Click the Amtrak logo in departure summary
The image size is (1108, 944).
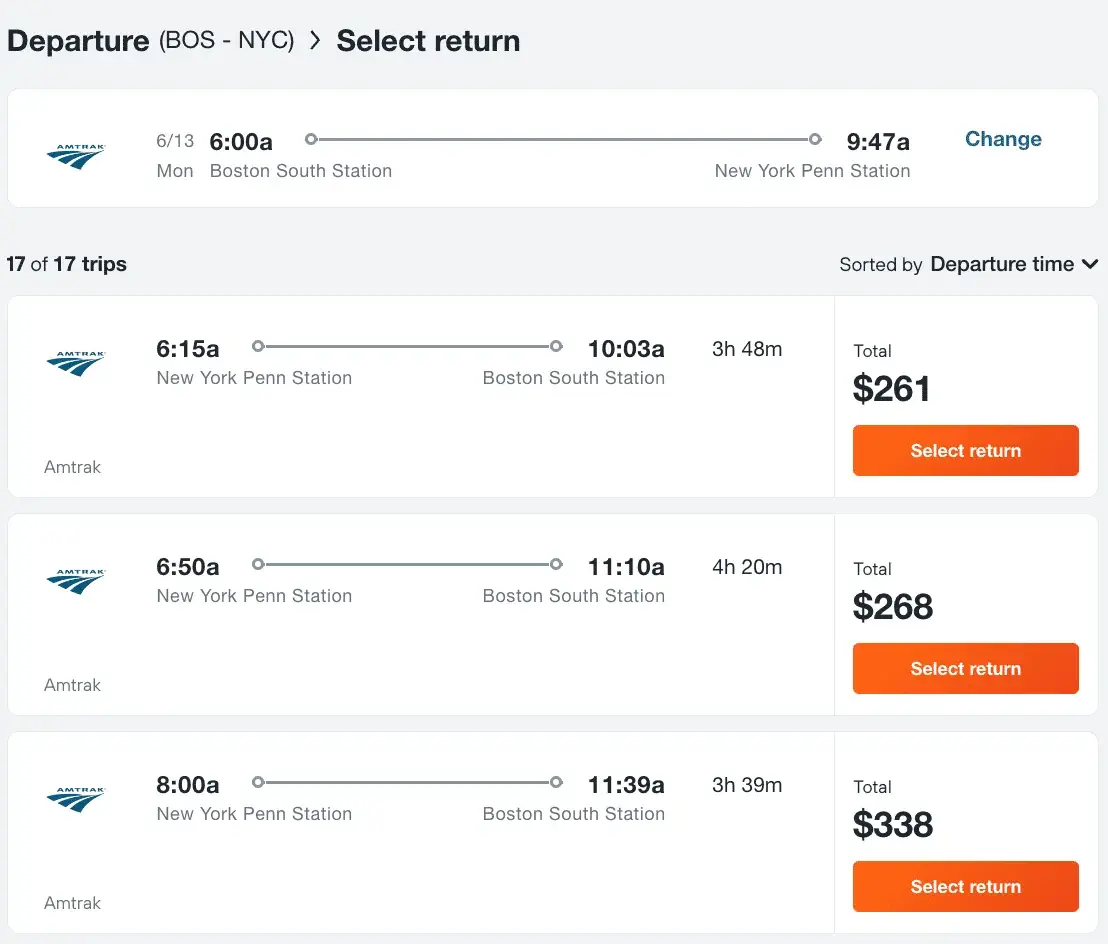[x=76, y=156]
